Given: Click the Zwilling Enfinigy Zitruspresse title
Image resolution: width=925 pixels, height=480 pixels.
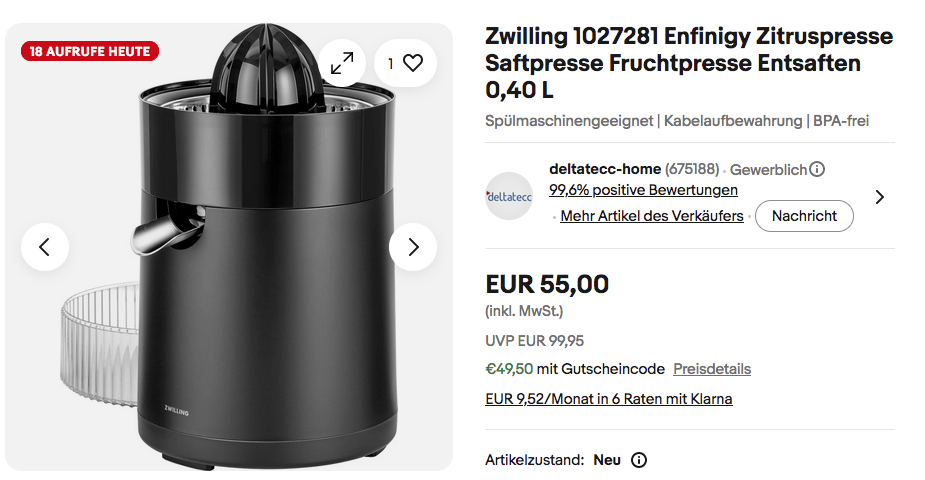Looking at the screenshot, I should click(x=689, y=63).
